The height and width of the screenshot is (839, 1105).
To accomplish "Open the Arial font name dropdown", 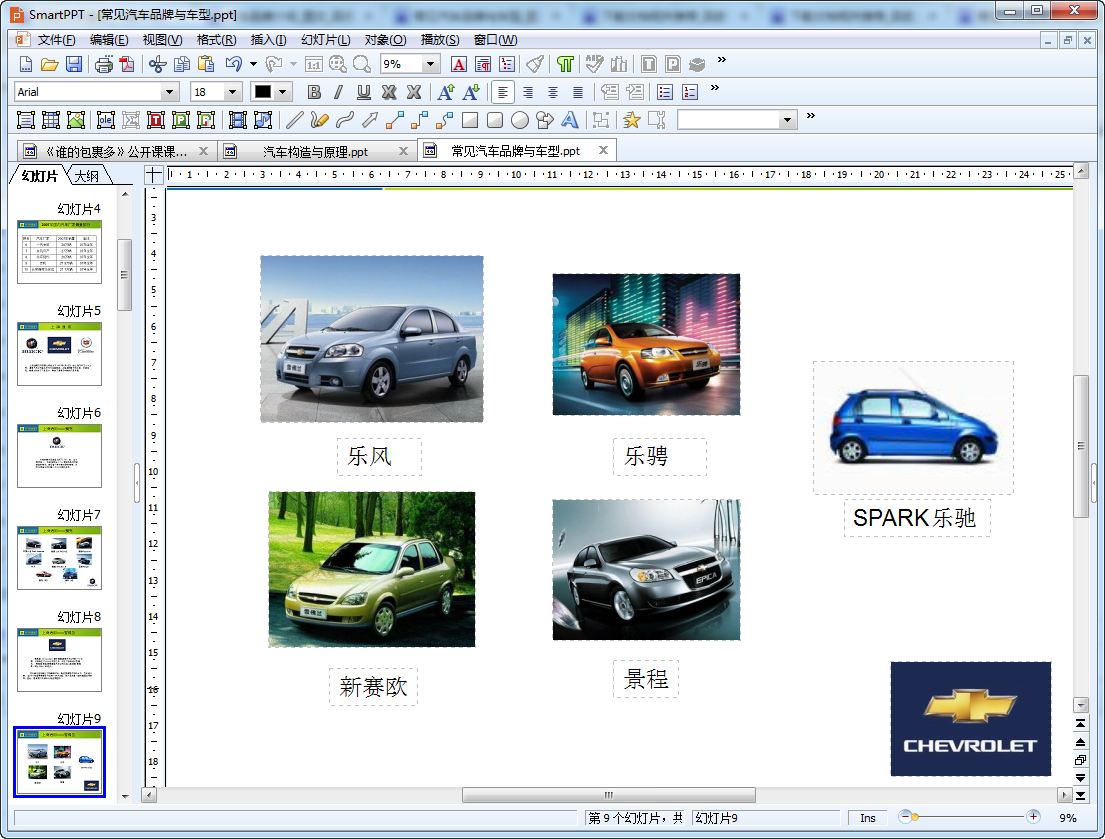I will click(170, 92).
